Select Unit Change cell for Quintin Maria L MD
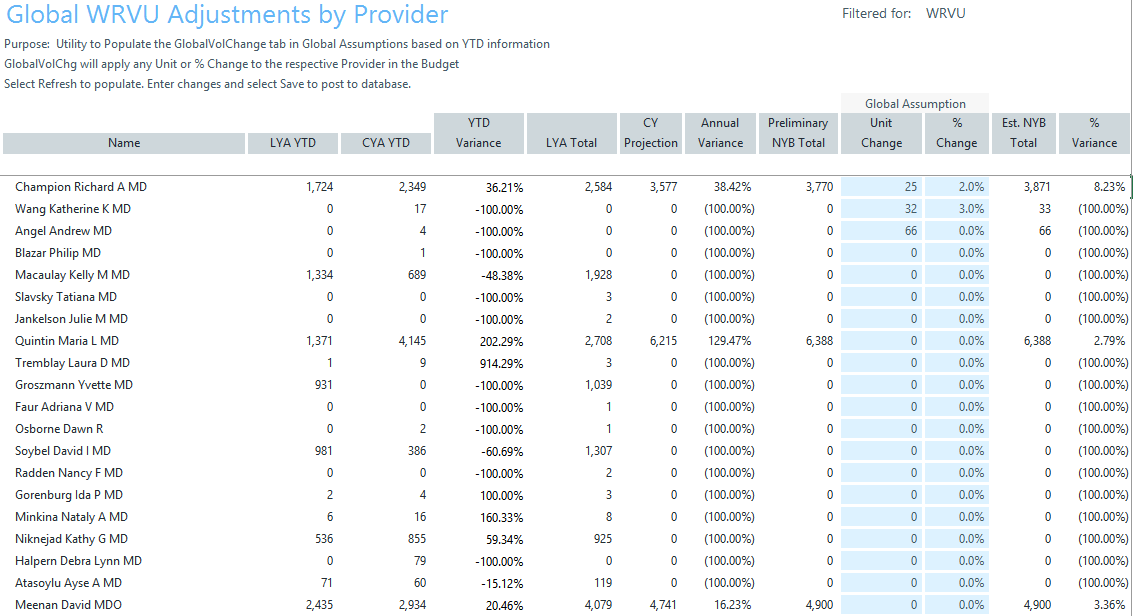Screen dimensions: 1133x616 (881, 341)
